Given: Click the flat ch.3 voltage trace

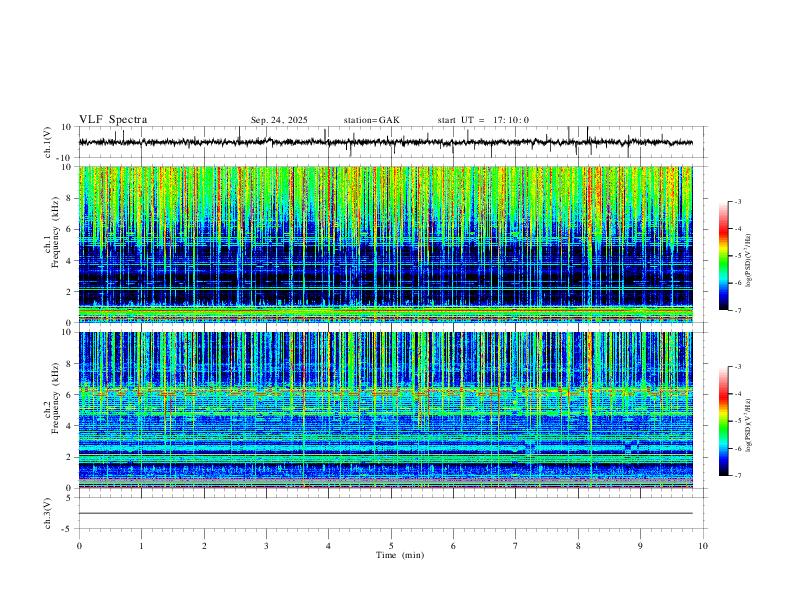Looking at the screenshot, I should click(x=385, y=513).
